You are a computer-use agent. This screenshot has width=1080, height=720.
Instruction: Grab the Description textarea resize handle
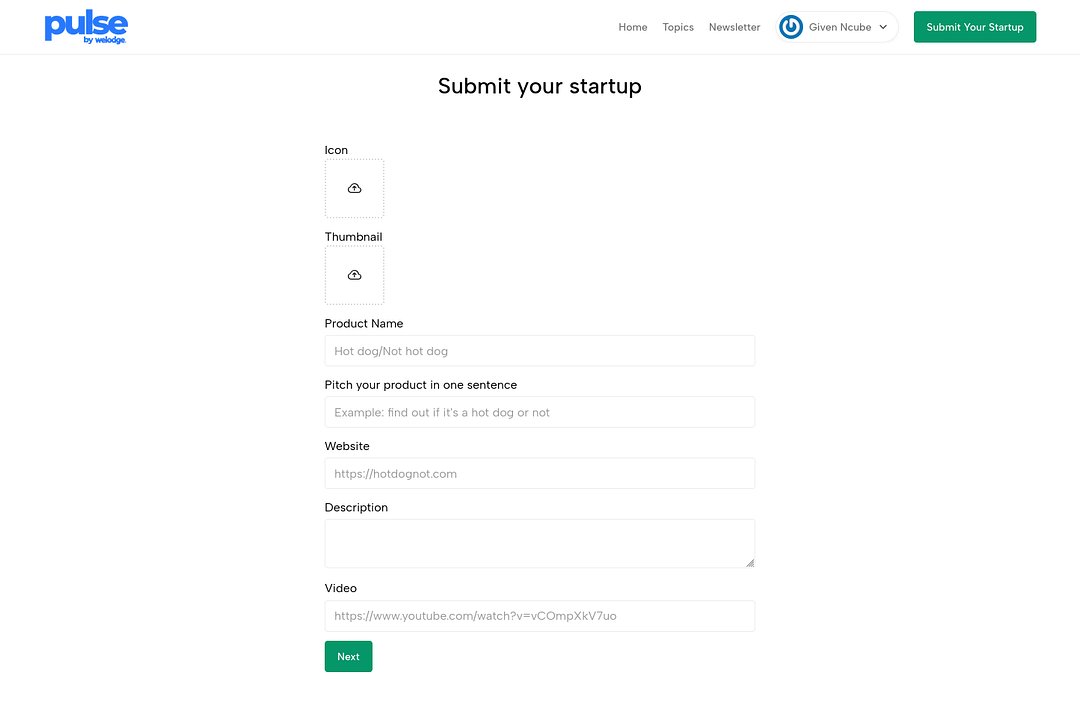tap(749, 562)
